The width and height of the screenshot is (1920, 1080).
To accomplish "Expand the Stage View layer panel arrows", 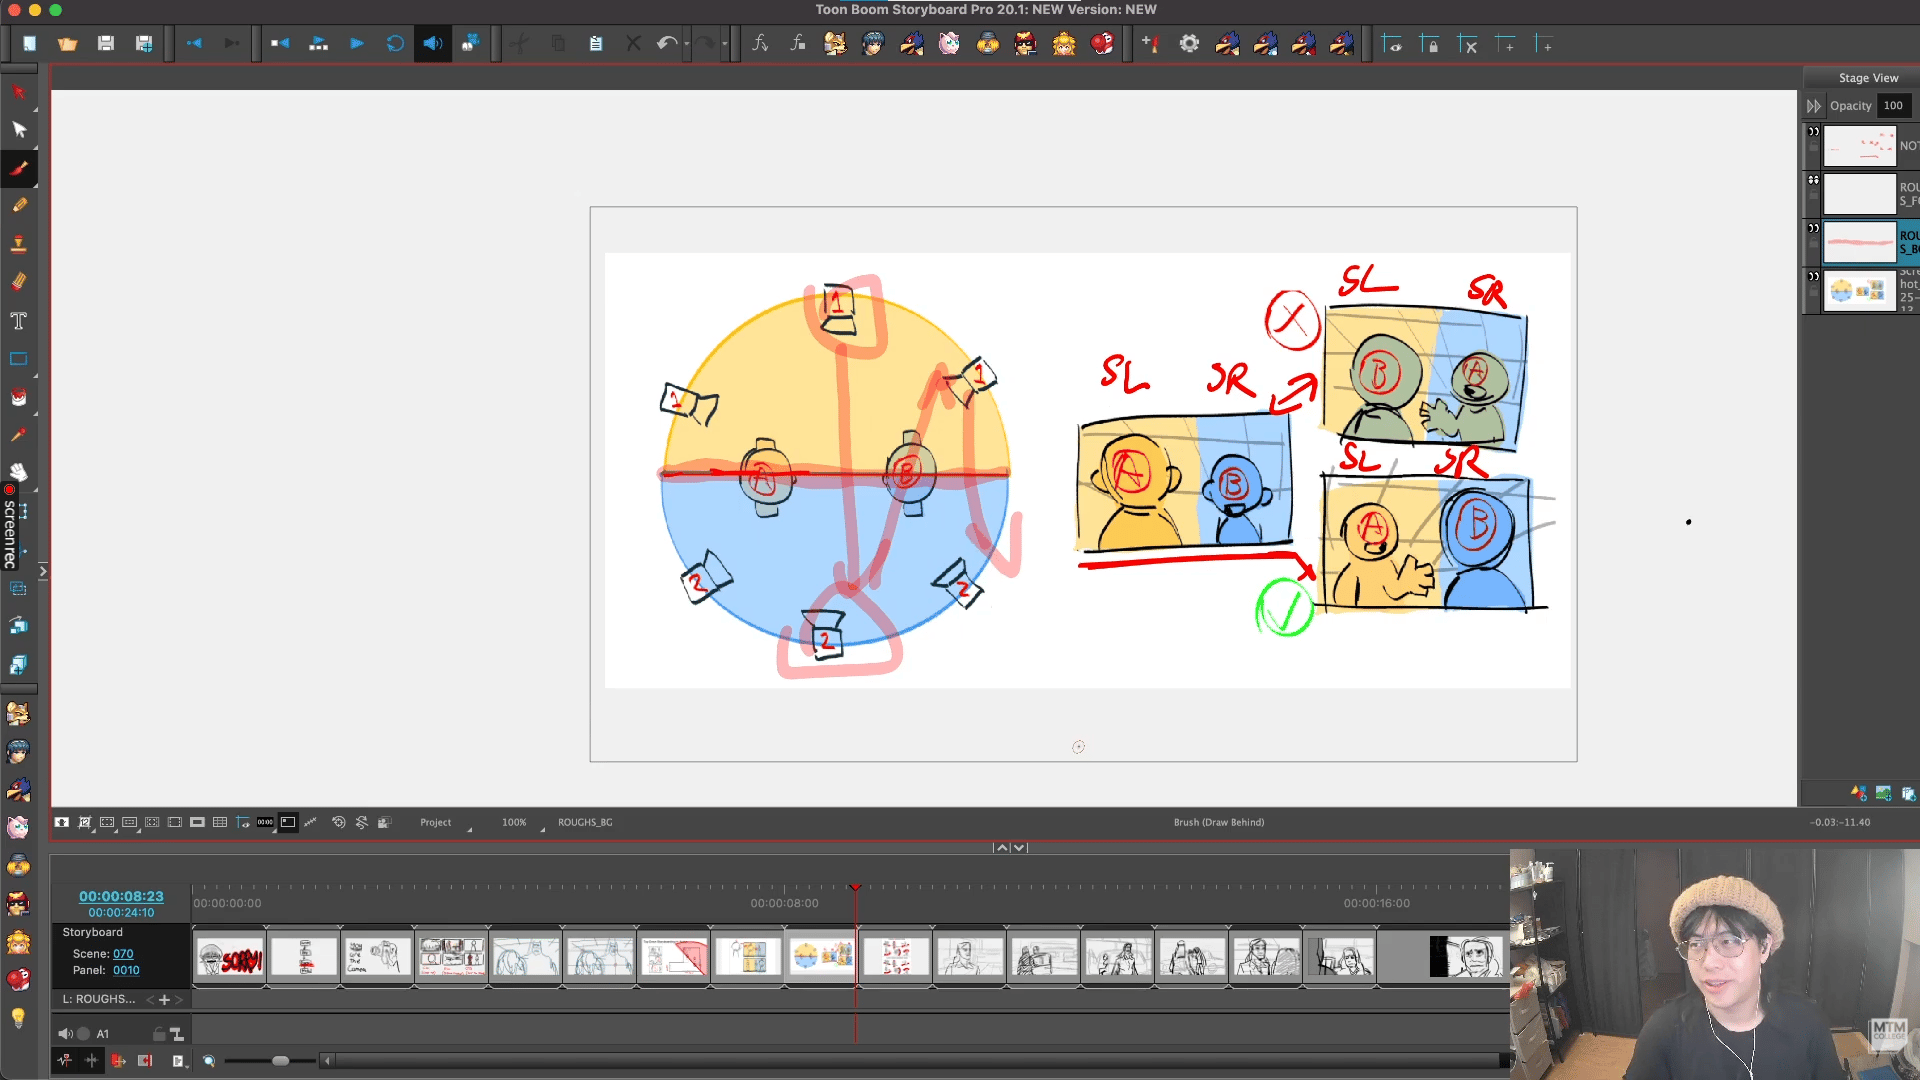I will point(1813,106).
